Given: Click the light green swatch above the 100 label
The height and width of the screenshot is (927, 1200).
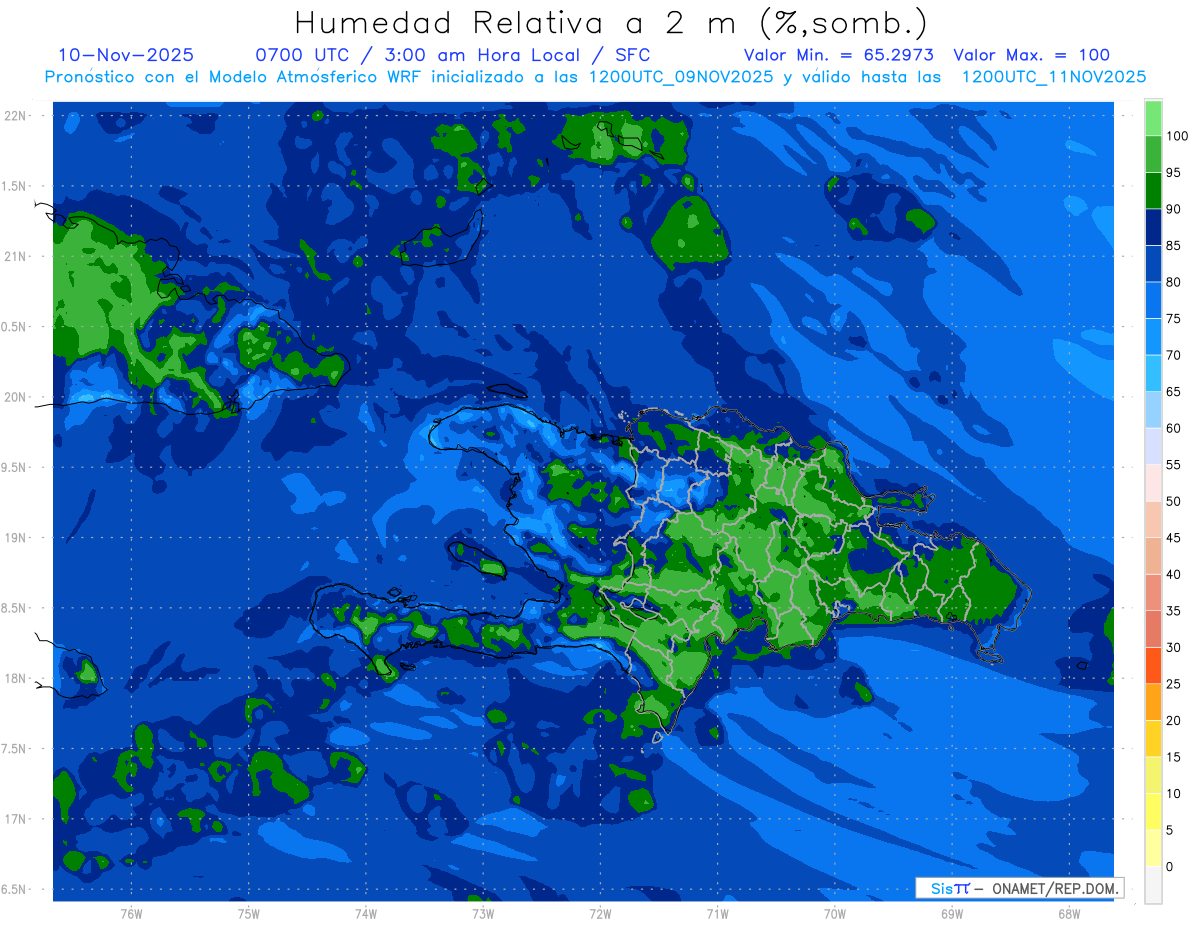Looking at the screenshot, I should click(1153, 118).
